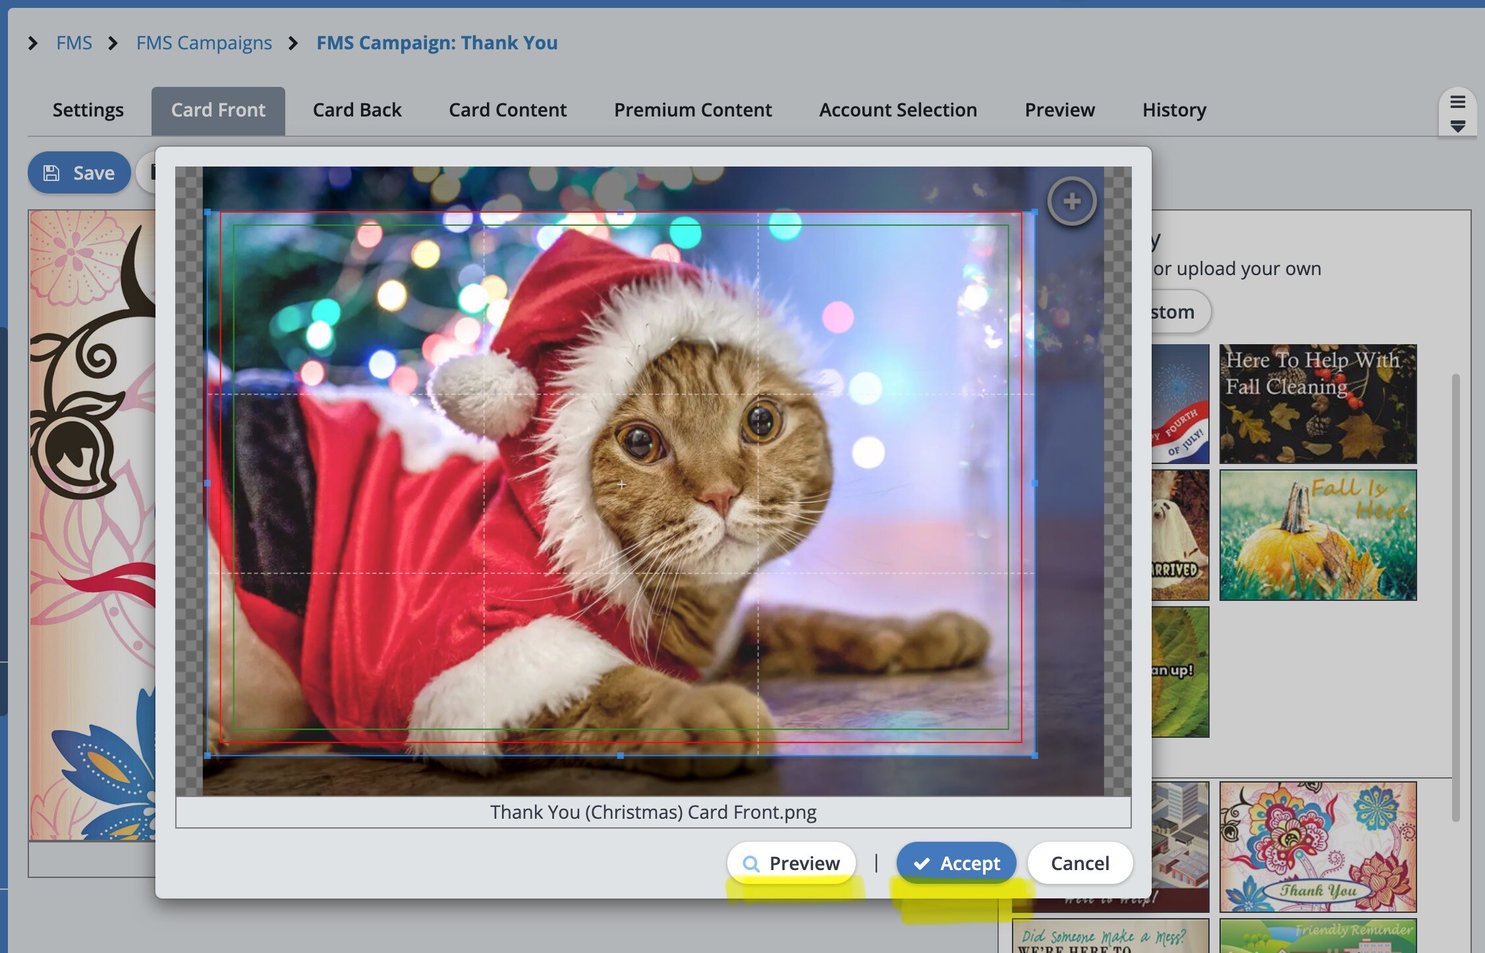The image size is (1485, 953).
Task: Click the bottom-right crop corner handle
Action: tap(1034, 755)
